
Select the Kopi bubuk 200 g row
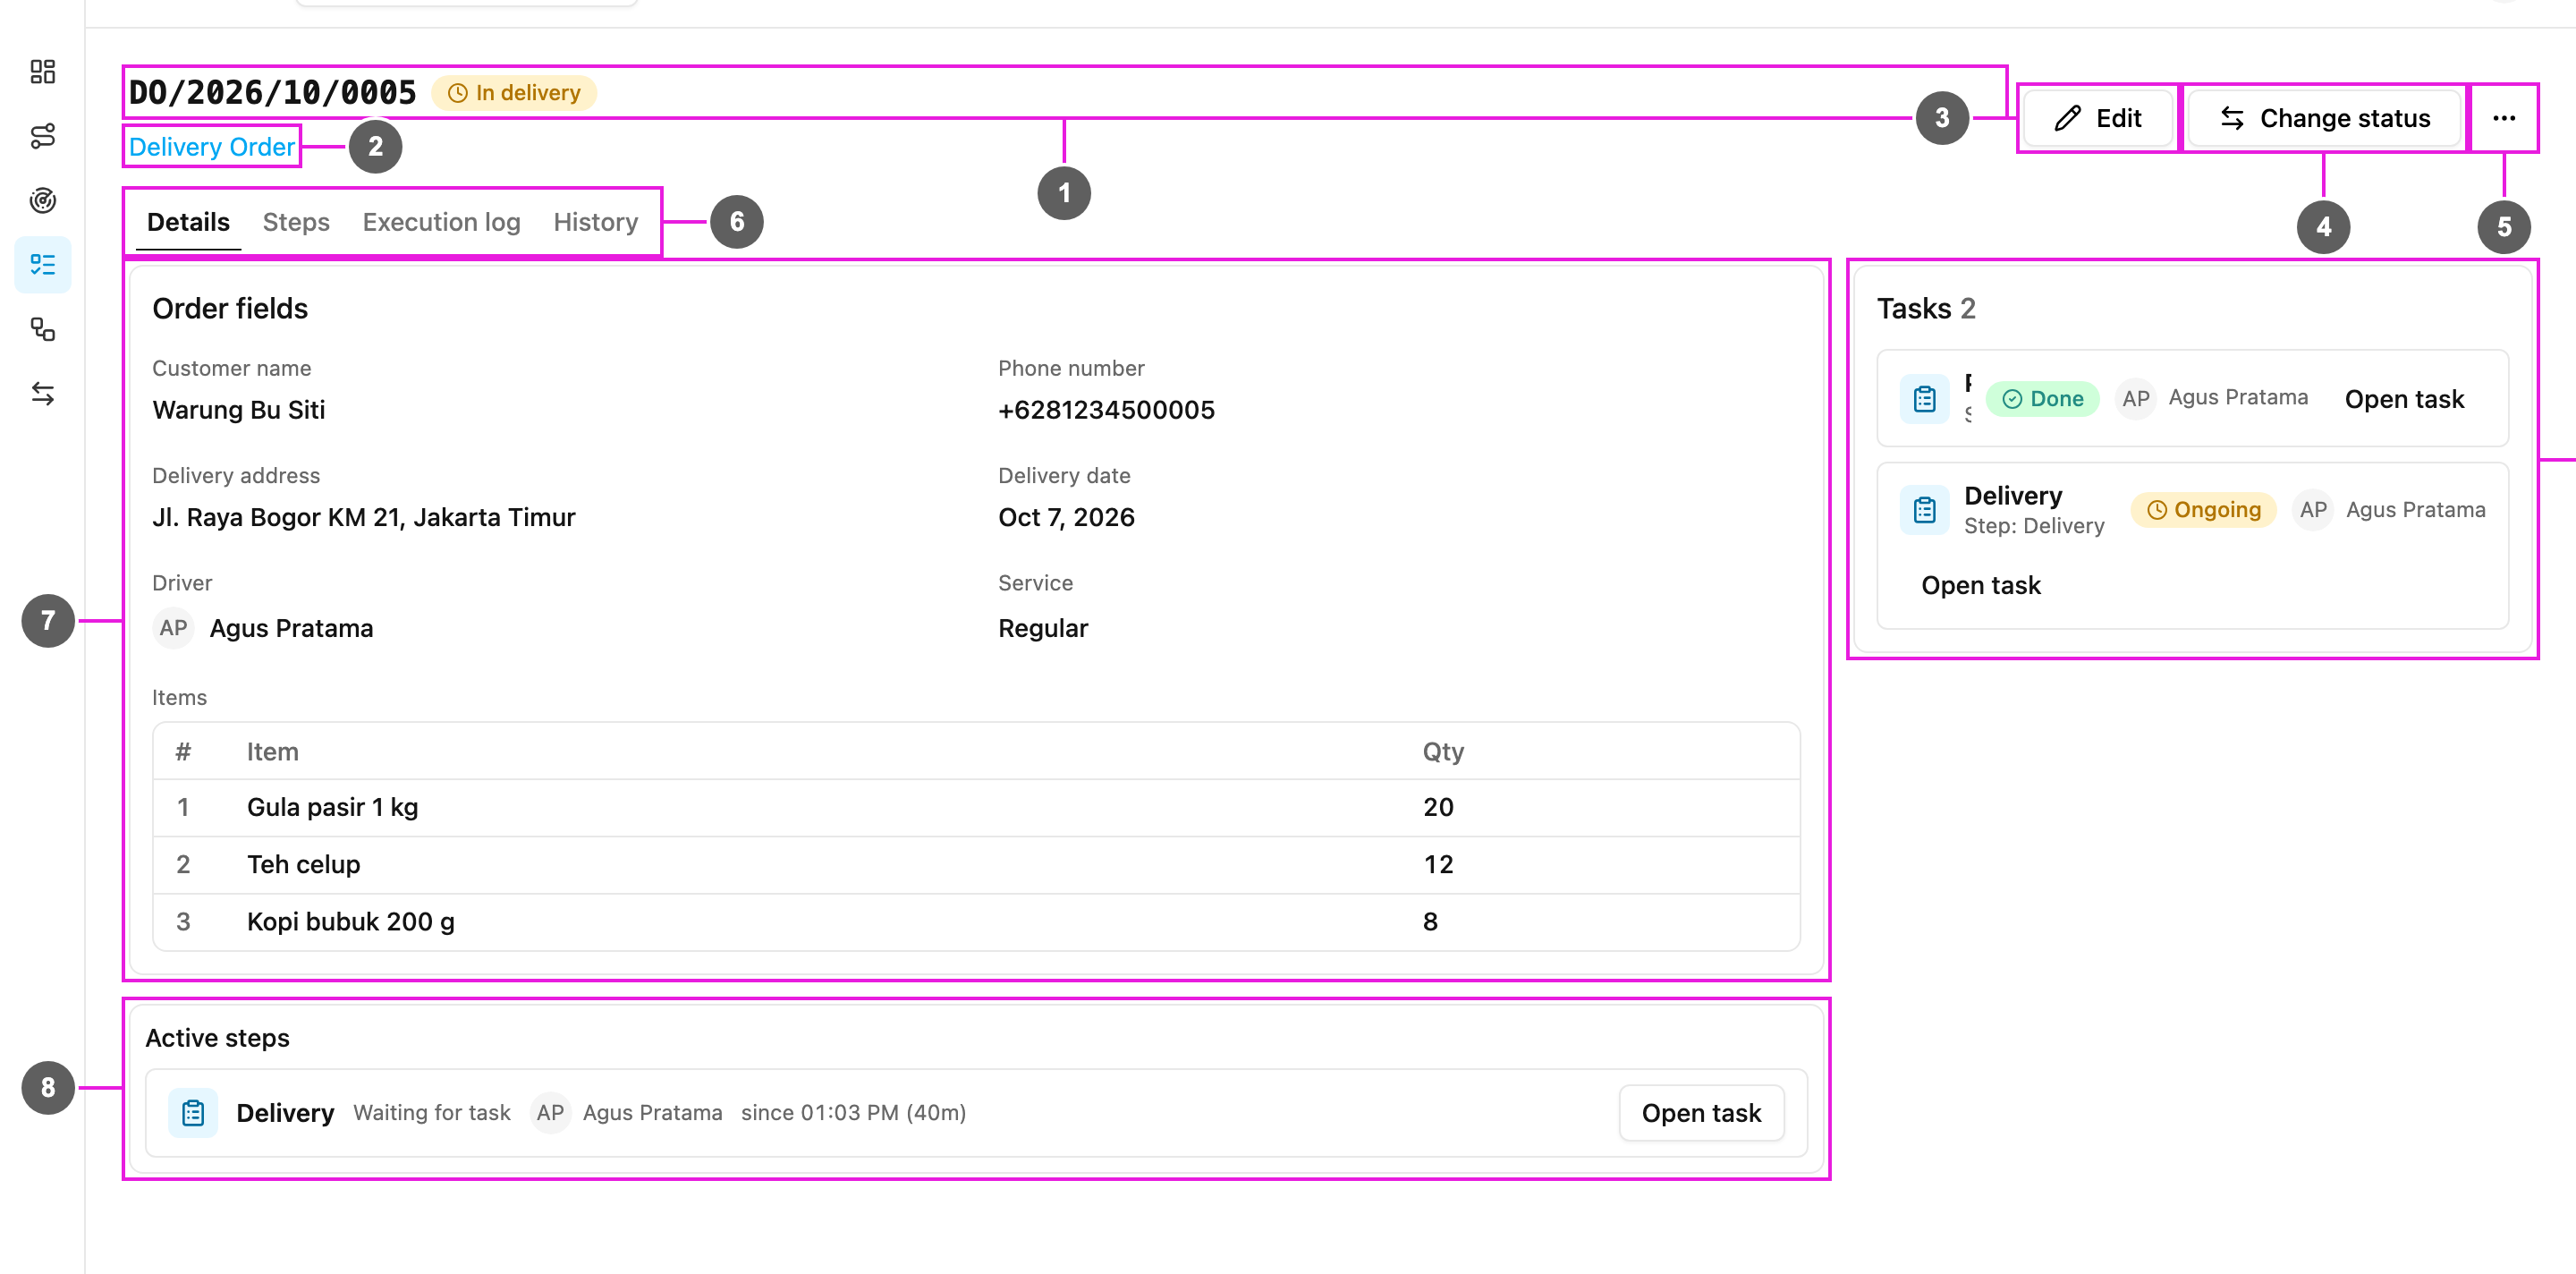point(976,922)
